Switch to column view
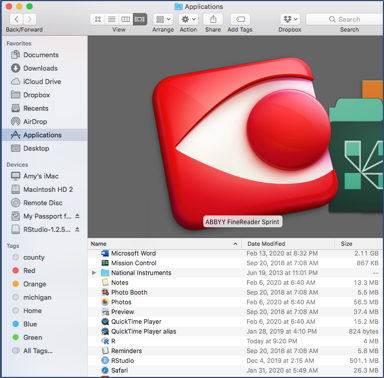The width and height of the screenshot is (384, 378). [126, 19]
